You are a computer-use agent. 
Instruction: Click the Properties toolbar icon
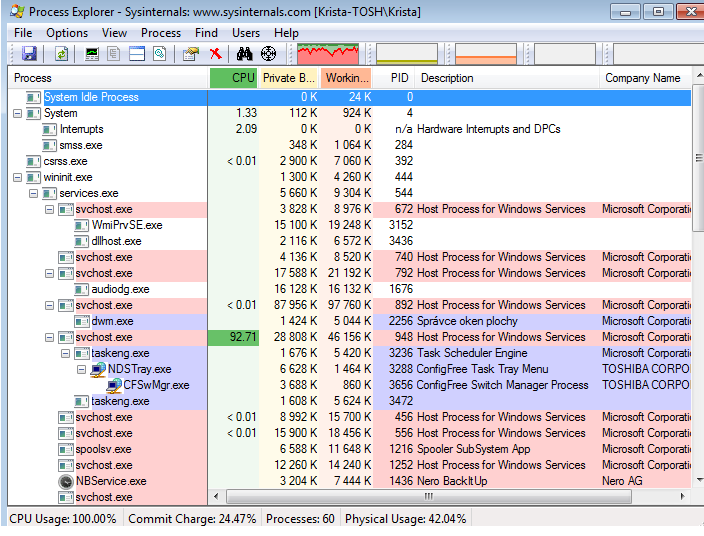(x=191, y=54)
